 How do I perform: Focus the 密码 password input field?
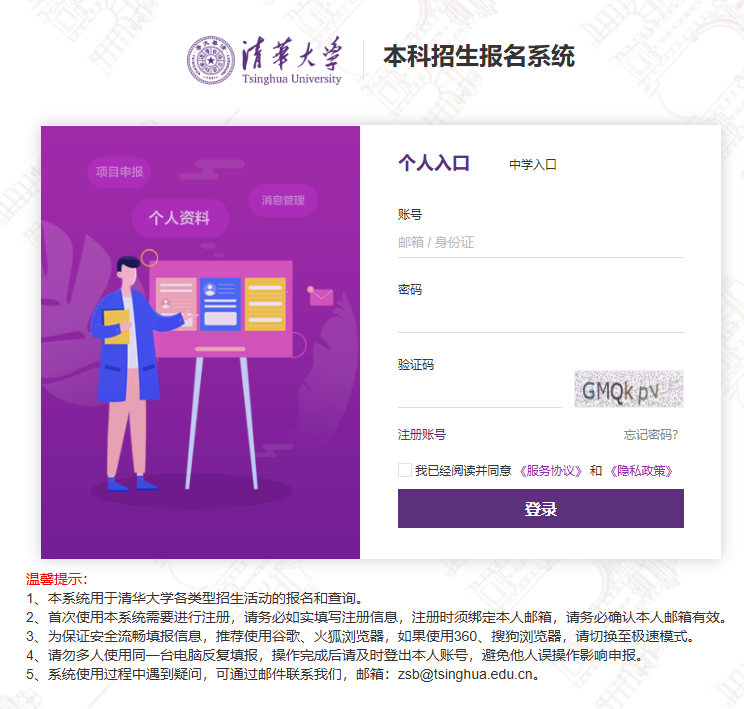[540, 317]
